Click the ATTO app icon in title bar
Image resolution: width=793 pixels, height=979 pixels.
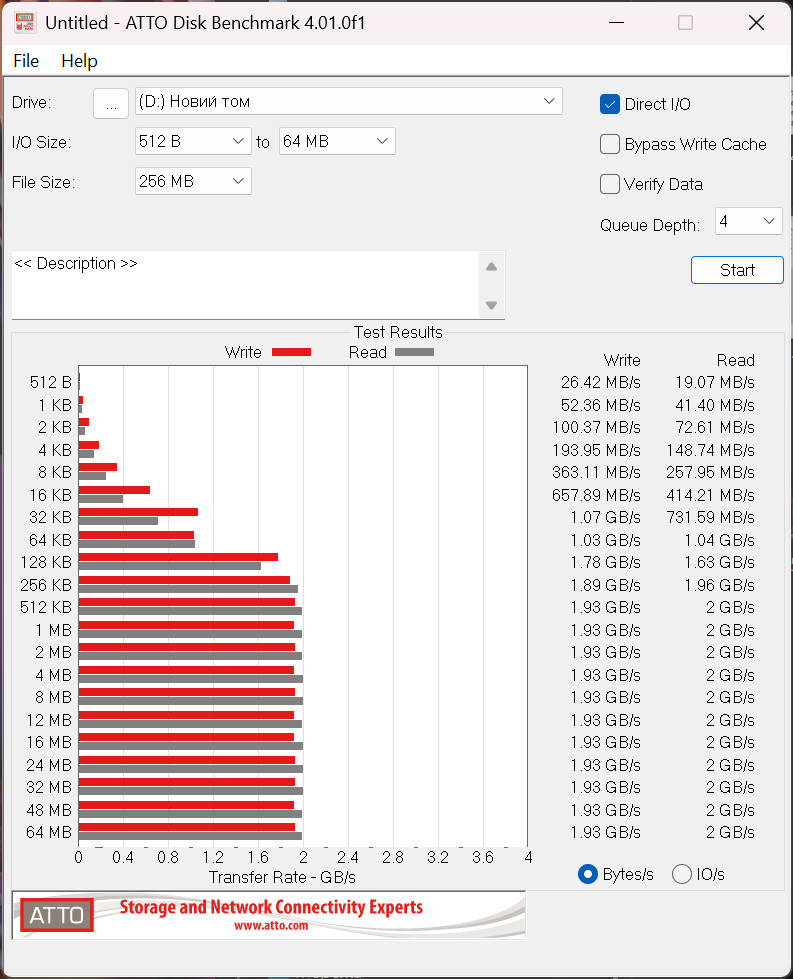pos(24,22)
